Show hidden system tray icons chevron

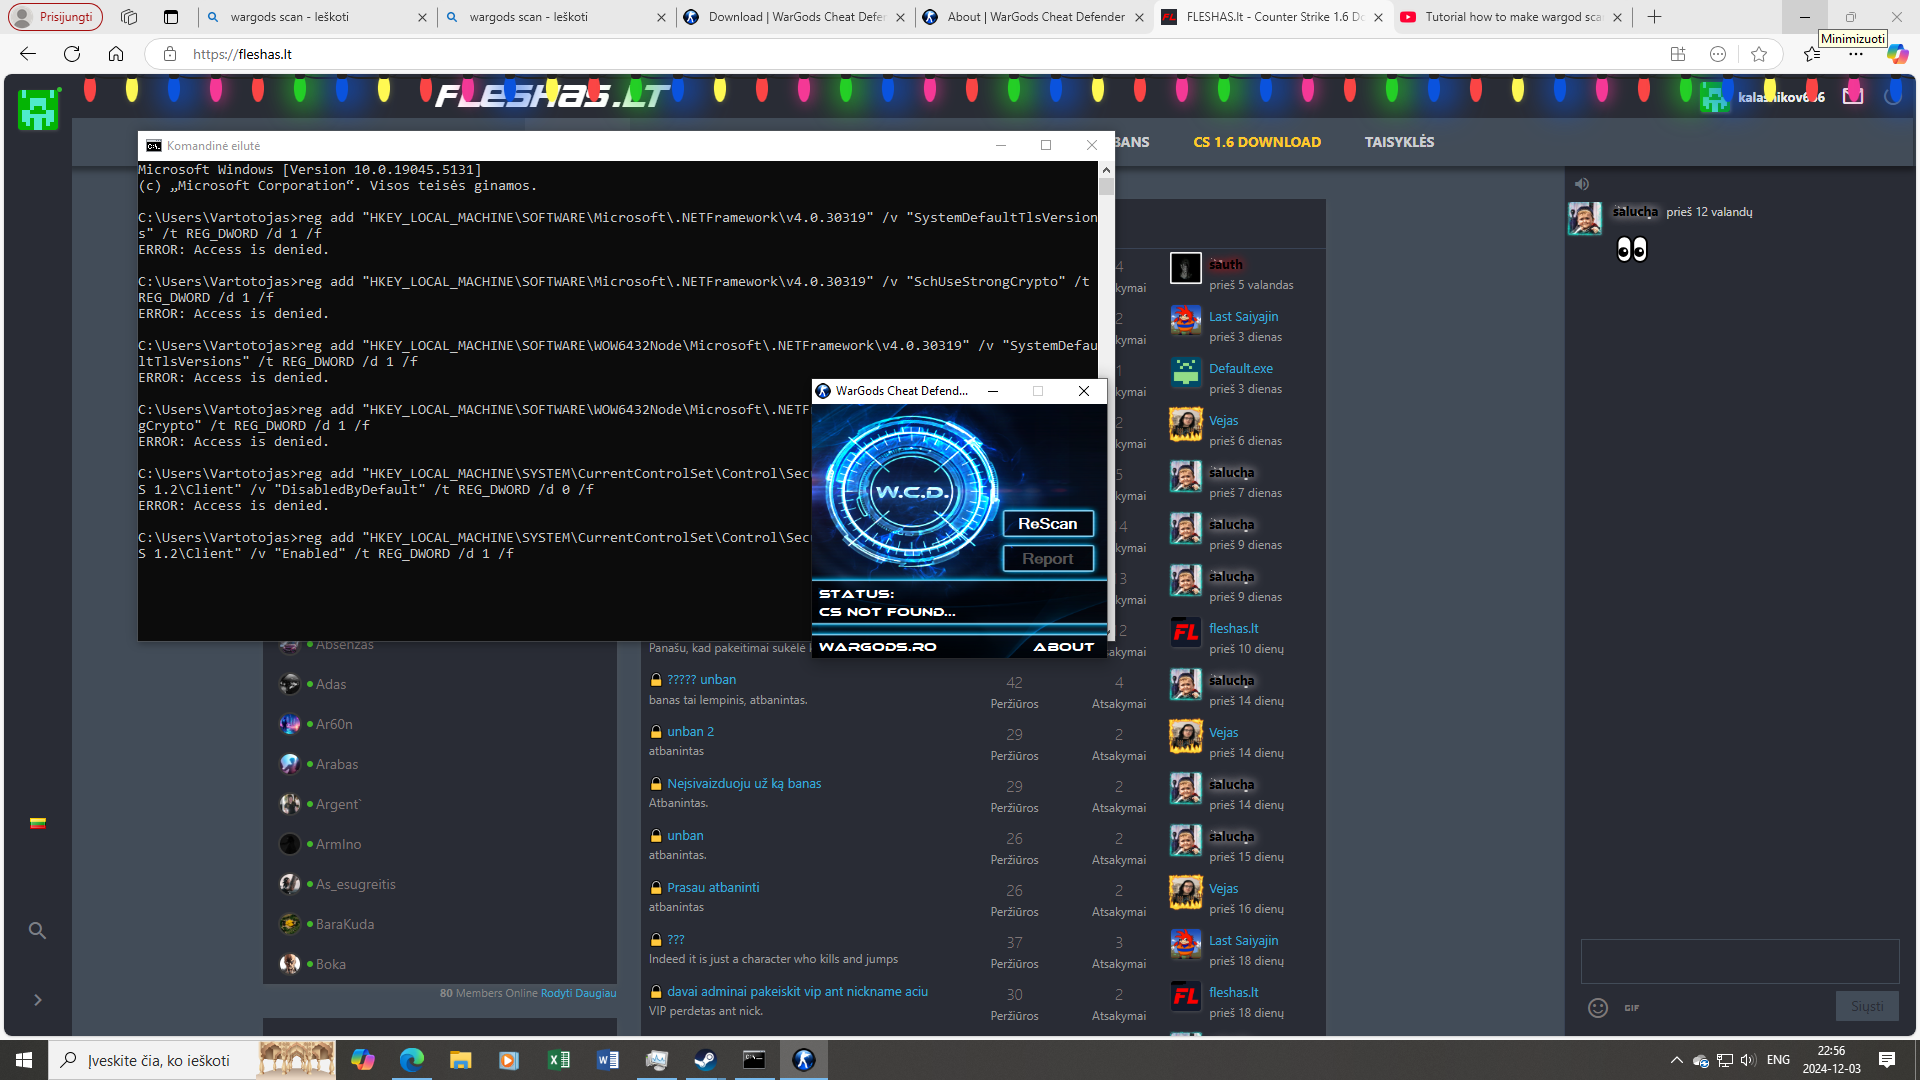[x=1676, y=1060]
